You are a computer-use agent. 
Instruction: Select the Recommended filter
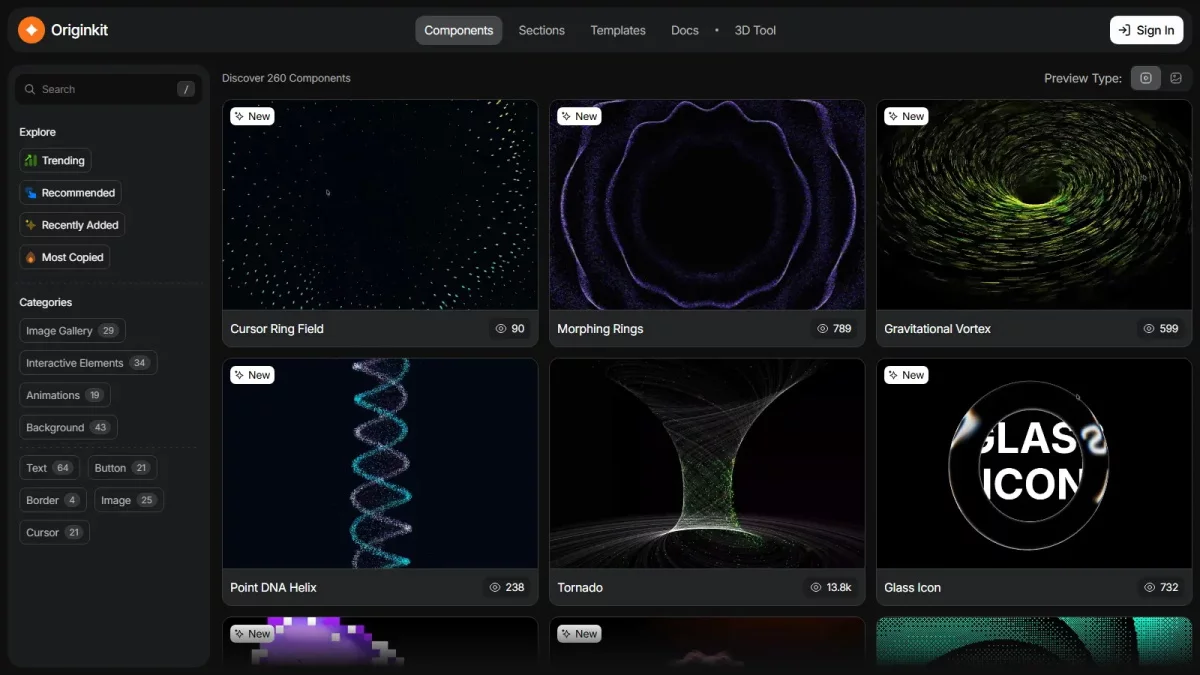point(71,193)
